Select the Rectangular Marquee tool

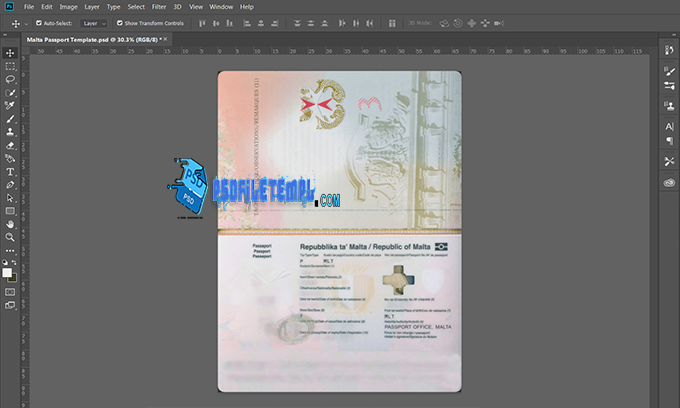tap(10, 66)
